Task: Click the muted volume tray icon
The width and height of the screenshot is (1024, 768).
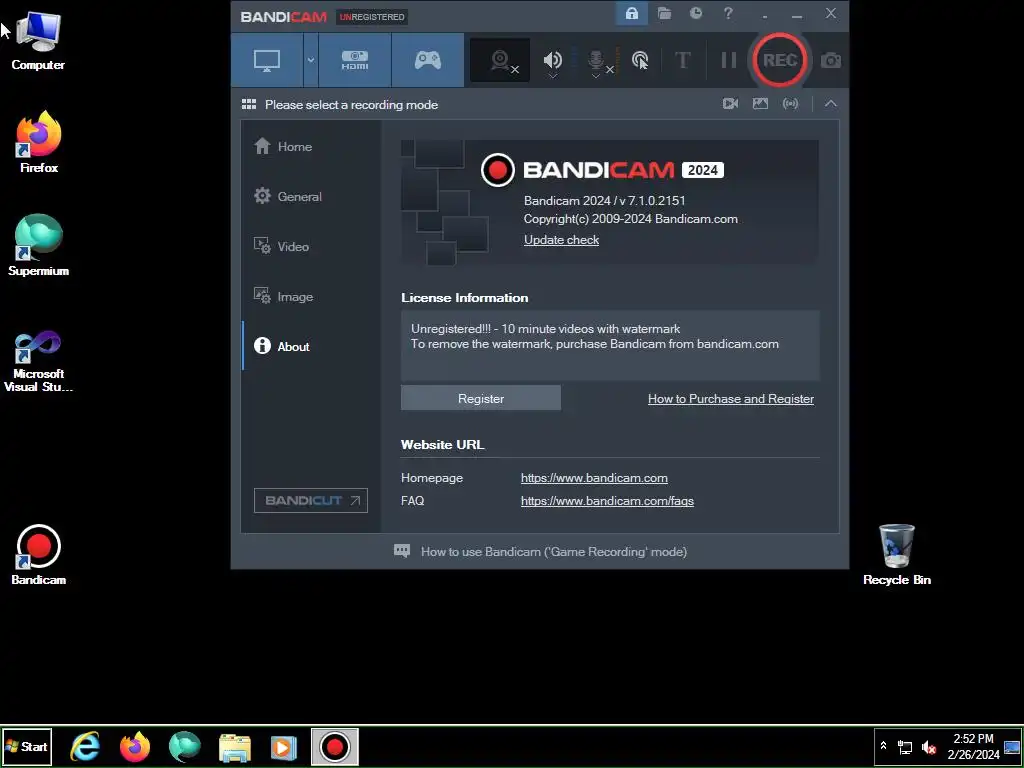Action: pyautogui.click(x=928, y=747)
